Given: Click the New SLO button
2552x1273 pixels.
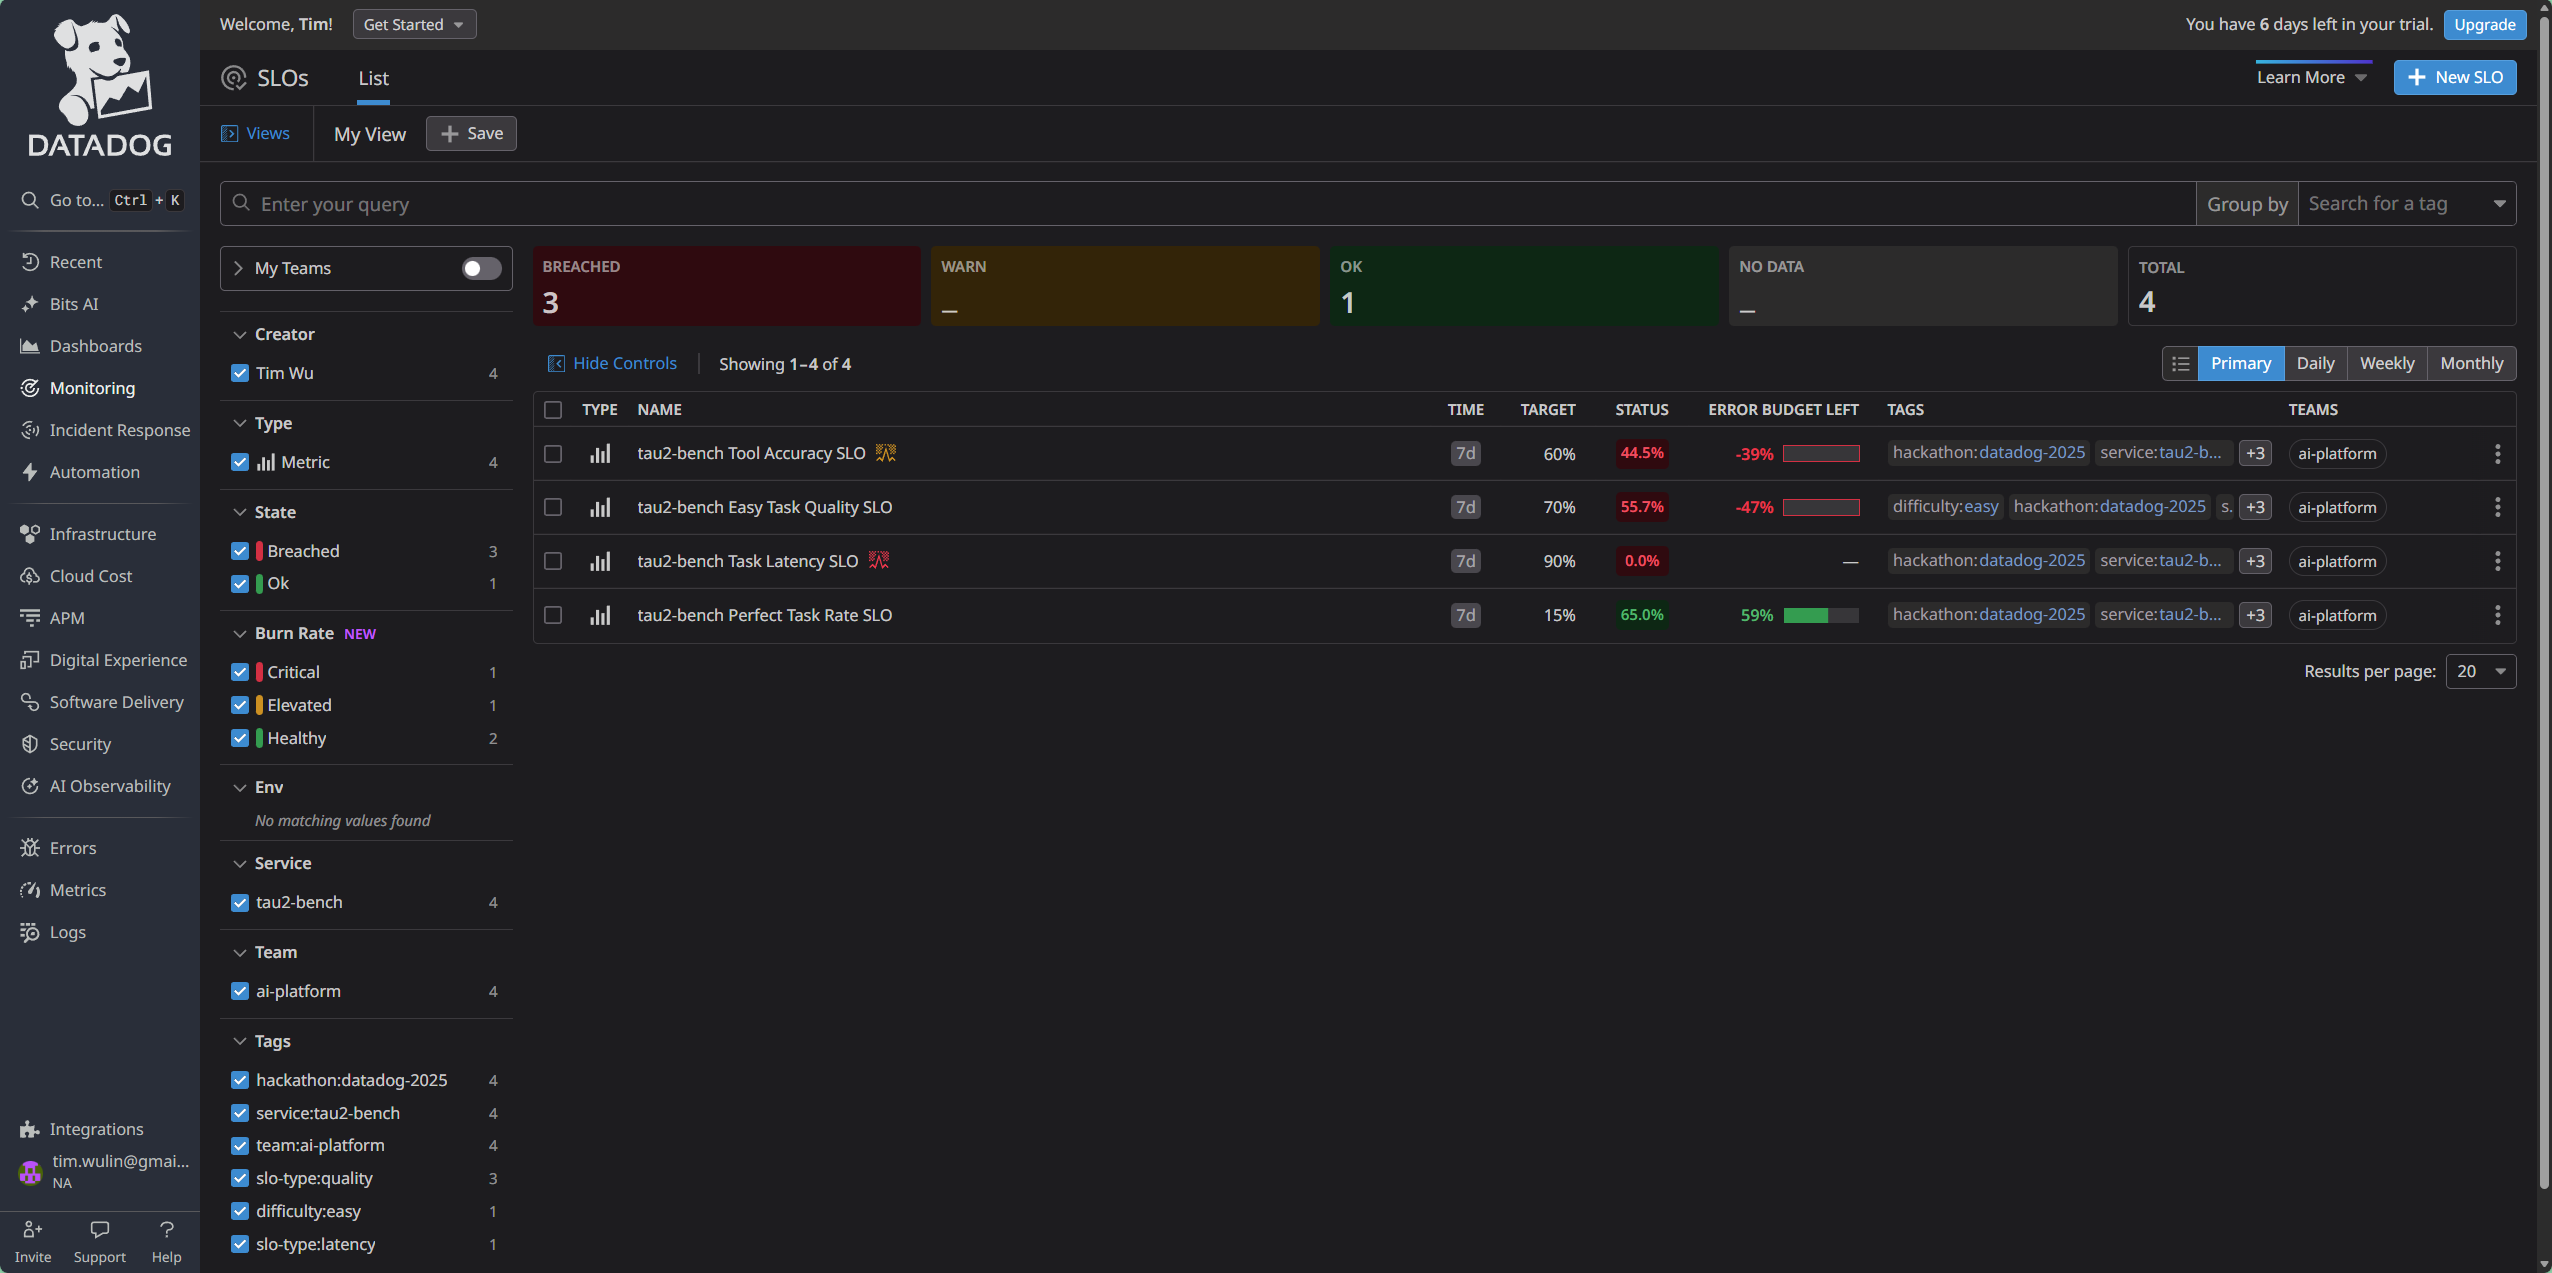Looking at the screenshot, I should (x=2454, y=77).
